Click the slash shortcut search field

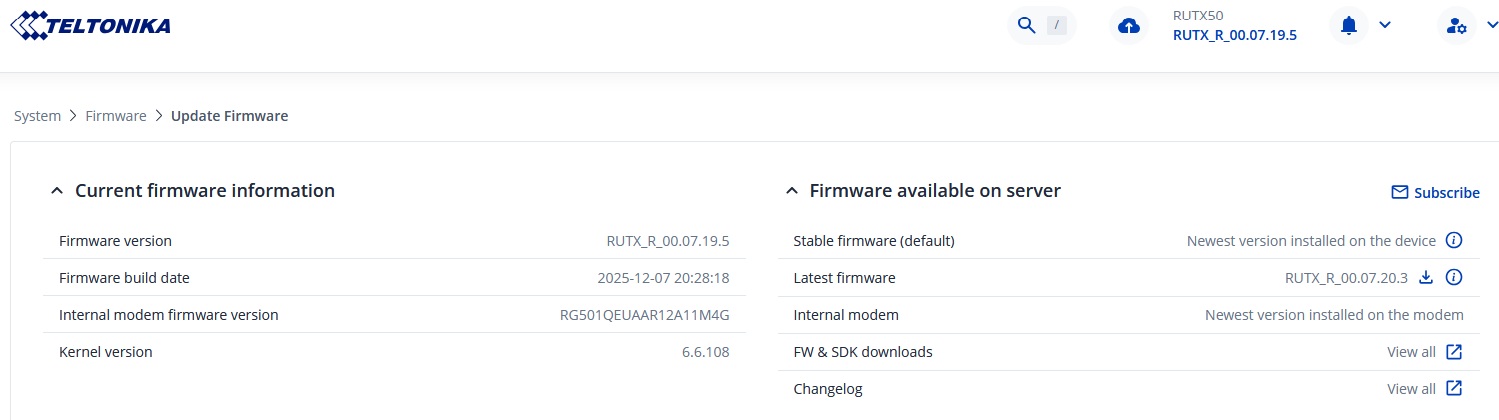tap(1057, 26)
